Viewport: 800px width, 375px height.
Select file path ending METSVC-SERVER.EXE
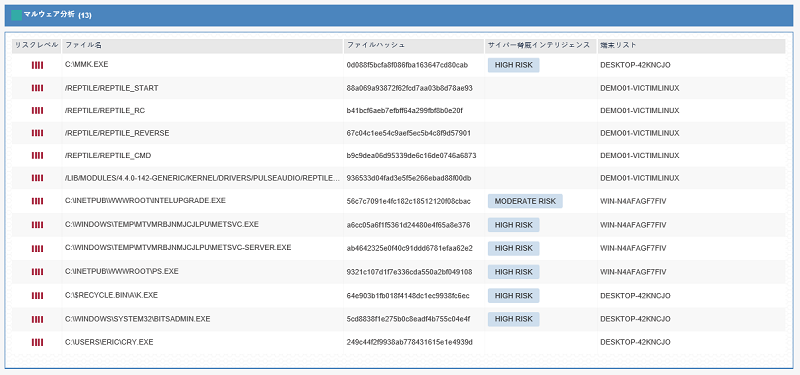tap(178, 248)
